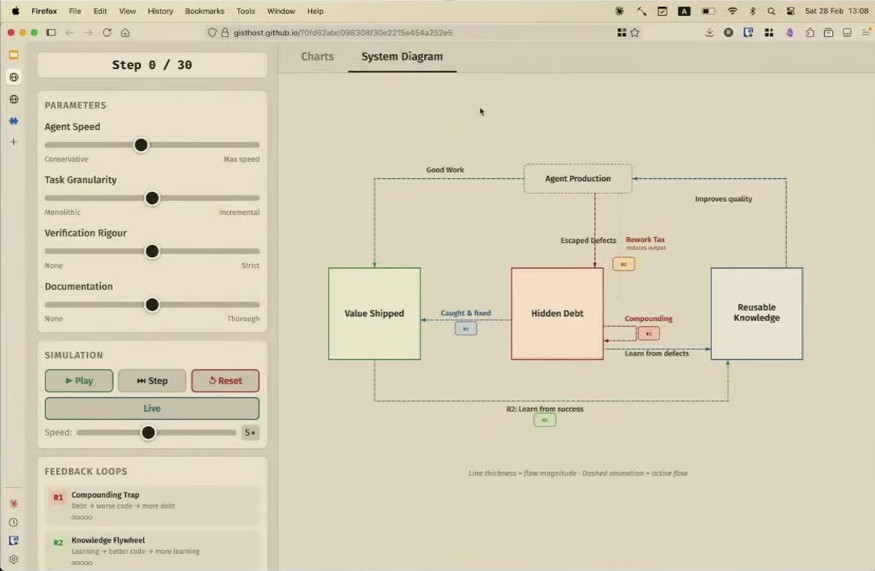The height and width of the screenshot is (571, 875).
Task: Open the Edit menu
Action: pos(100,11)
